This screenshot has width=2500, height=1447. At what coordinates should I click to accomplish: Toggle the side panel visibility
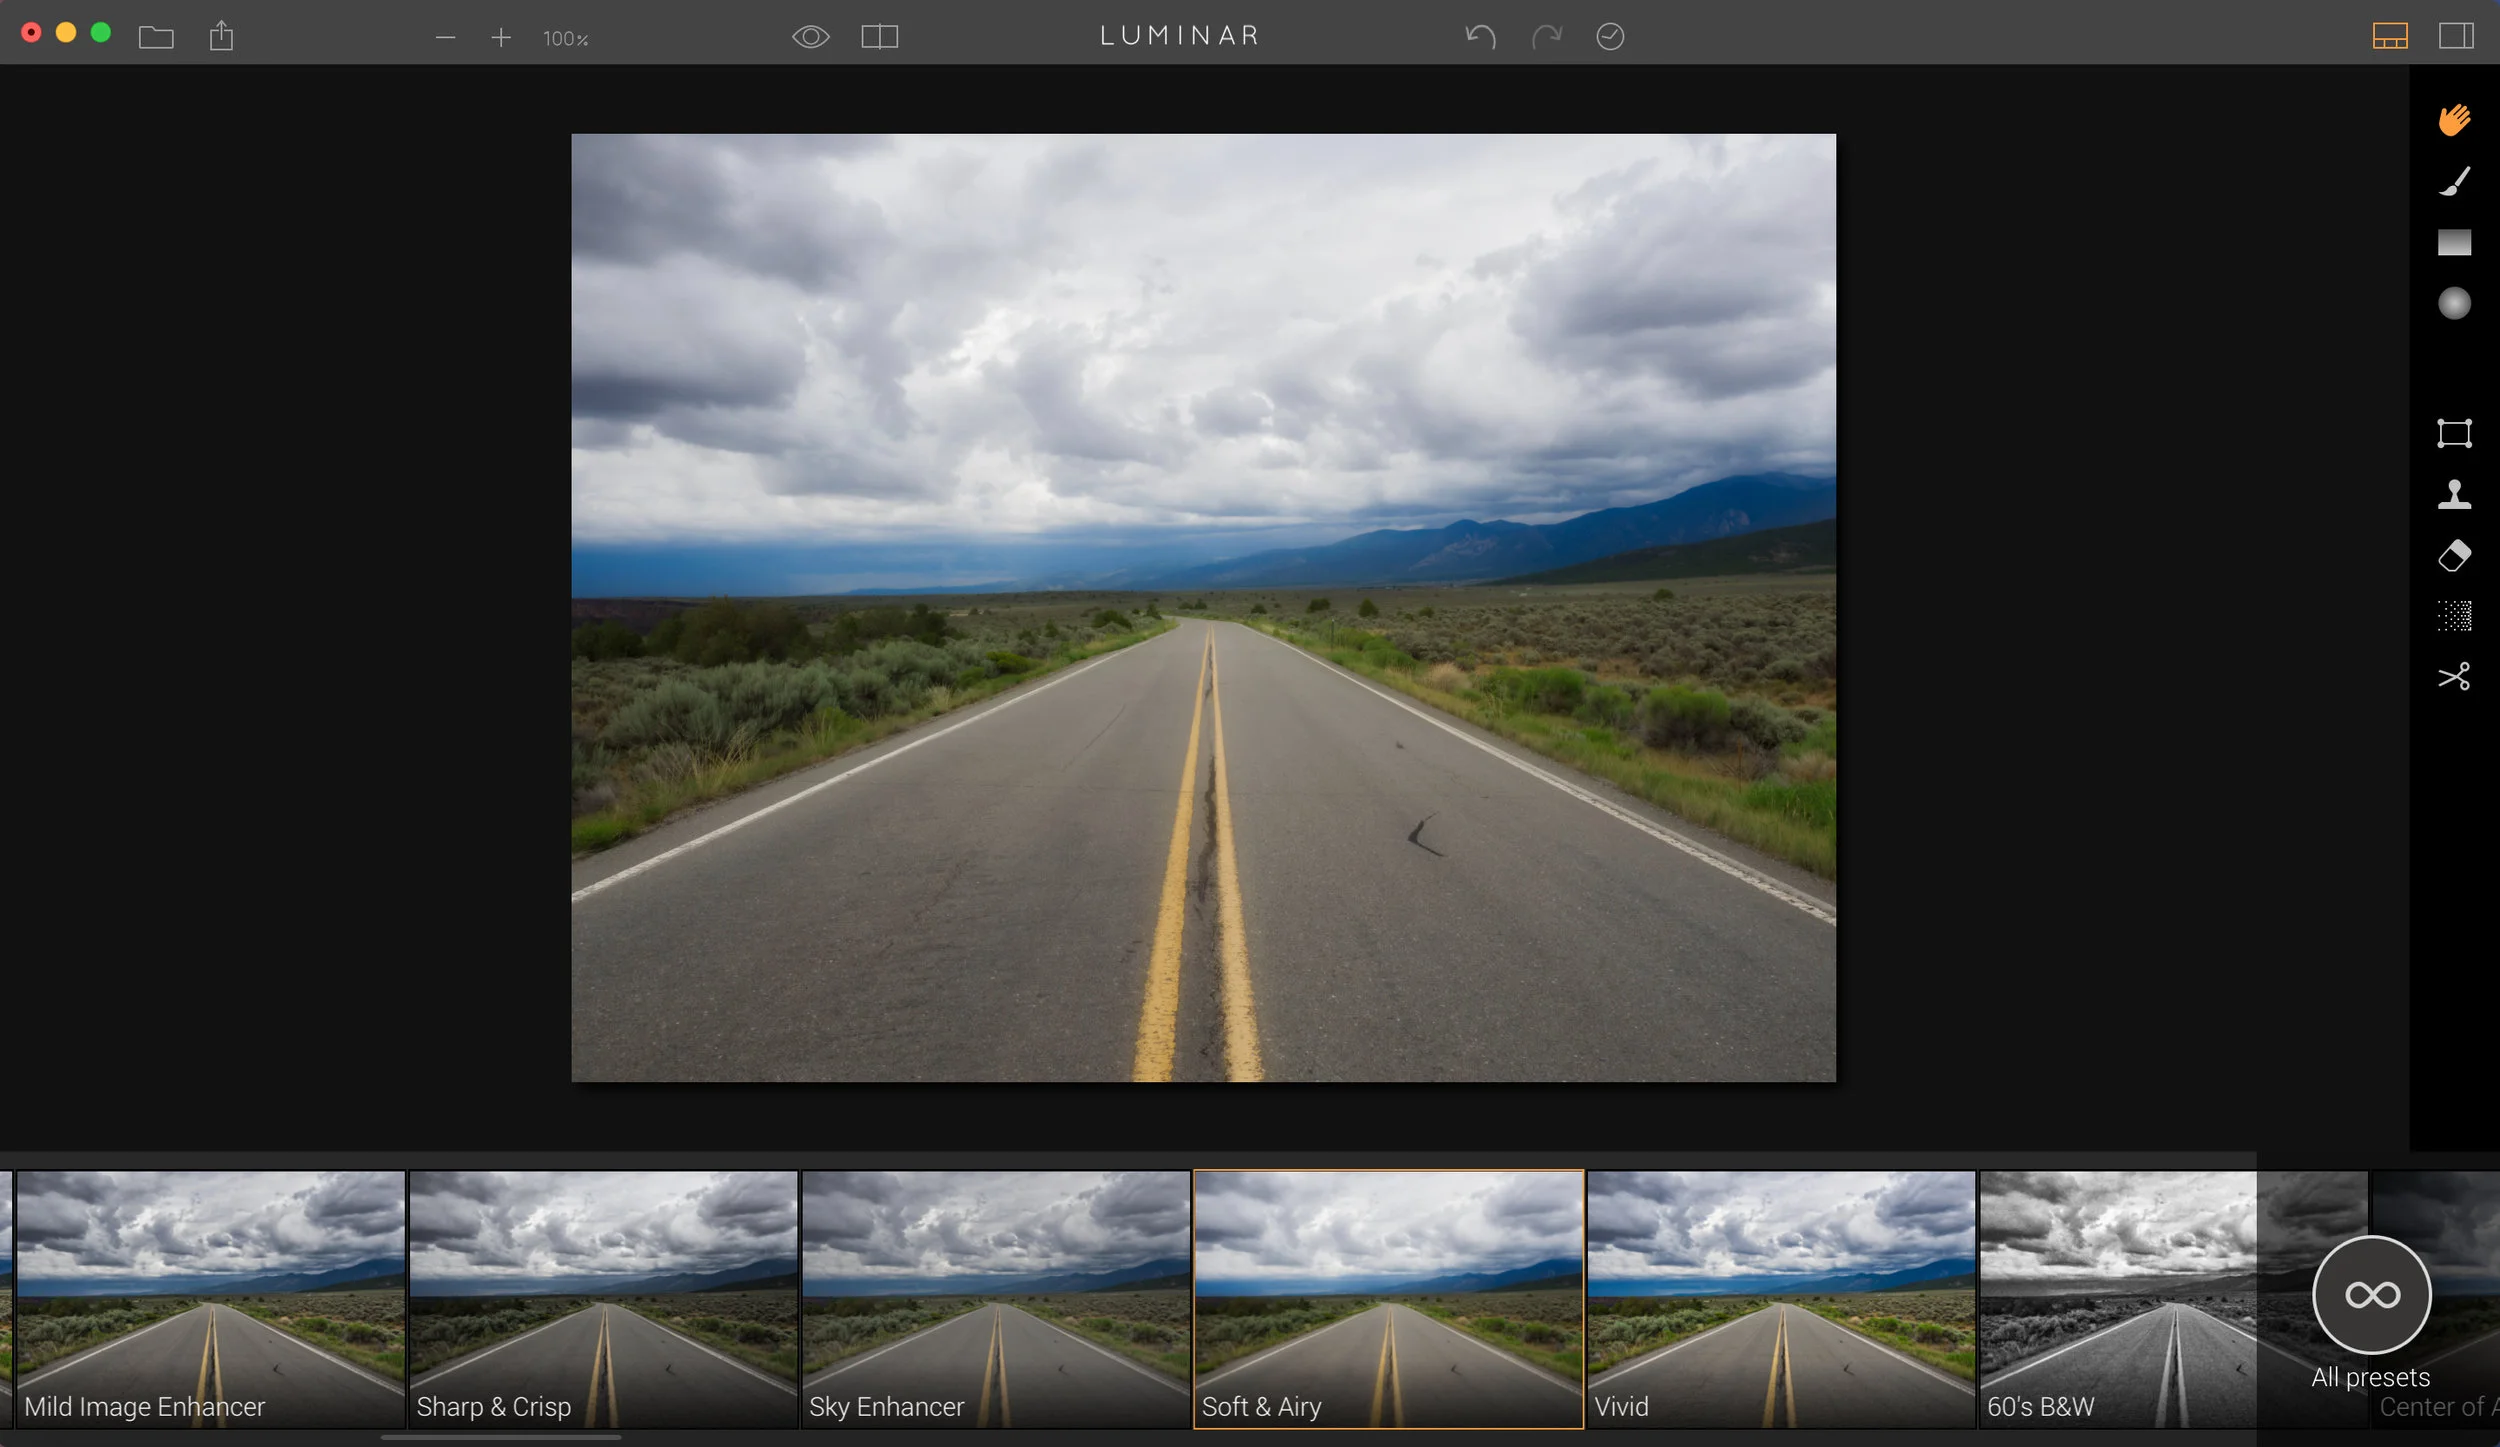[x=2456, y=37]
